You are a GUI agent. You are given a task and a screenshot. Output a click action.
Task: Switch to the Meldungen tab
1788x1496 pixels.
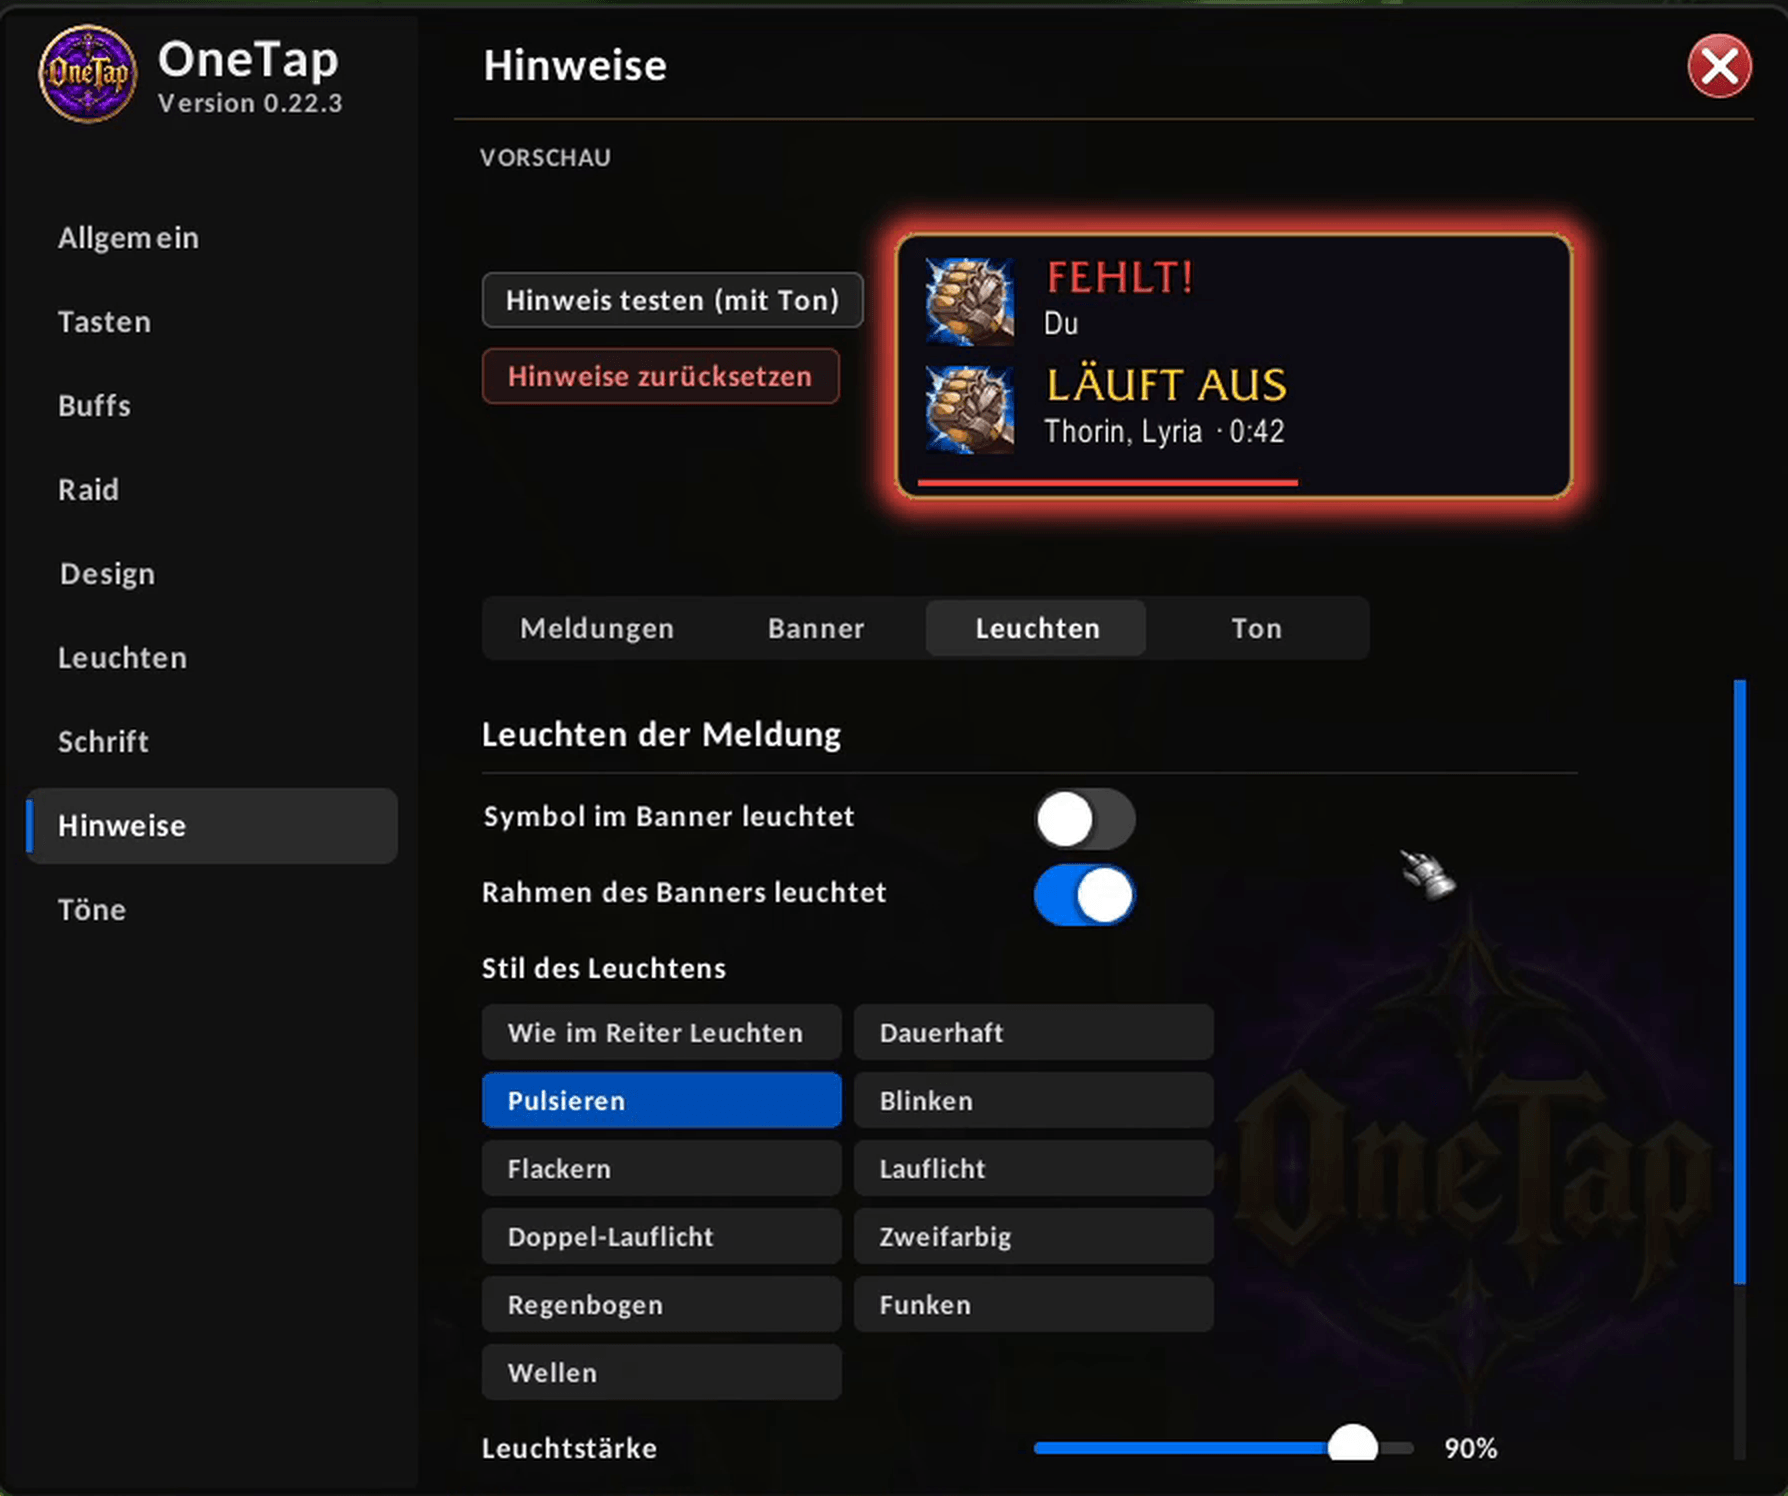[597, 628]
